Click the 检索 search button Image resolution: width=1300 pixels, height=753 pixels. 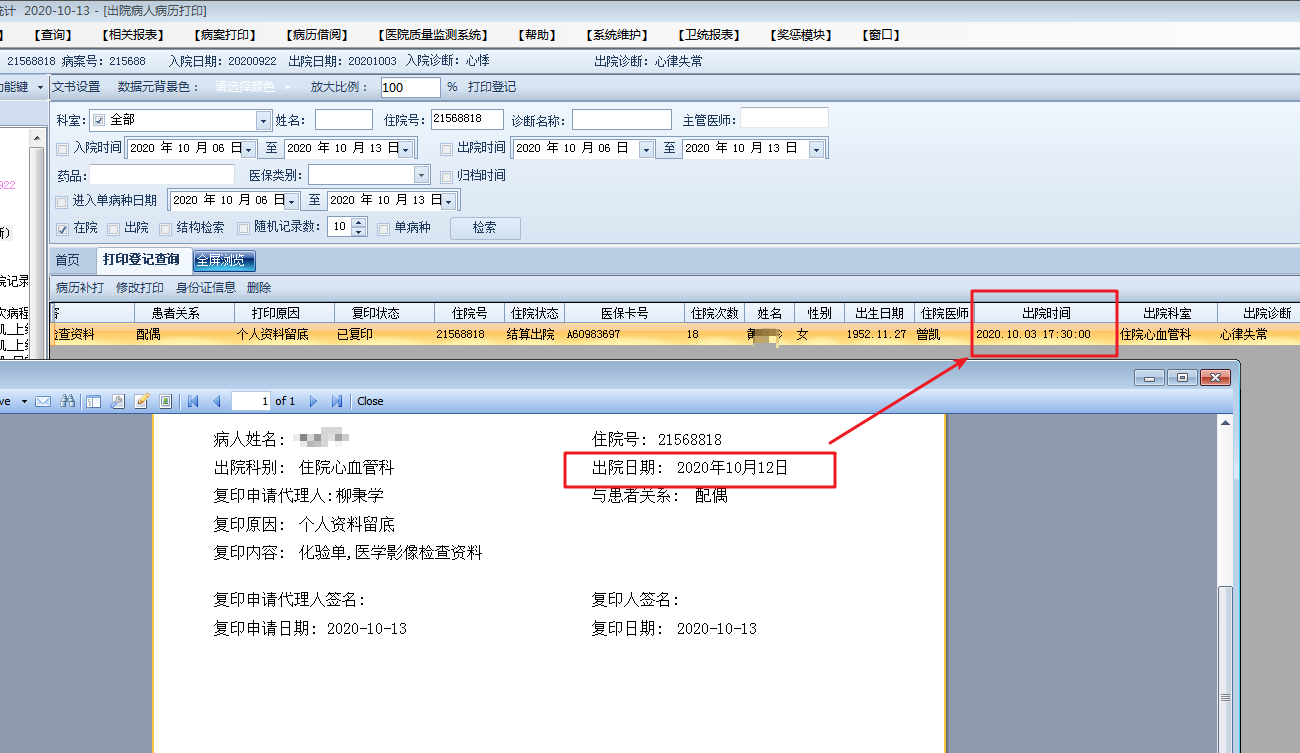485,228
